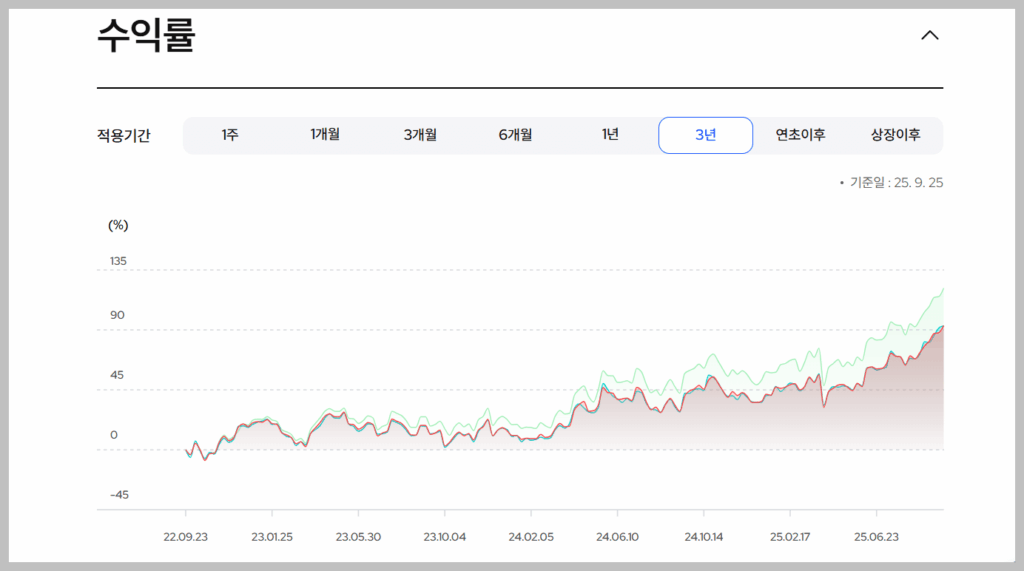Click the selected 3년 period button
The width and height of the screenshot is (1024, 571).
(705, 135)
